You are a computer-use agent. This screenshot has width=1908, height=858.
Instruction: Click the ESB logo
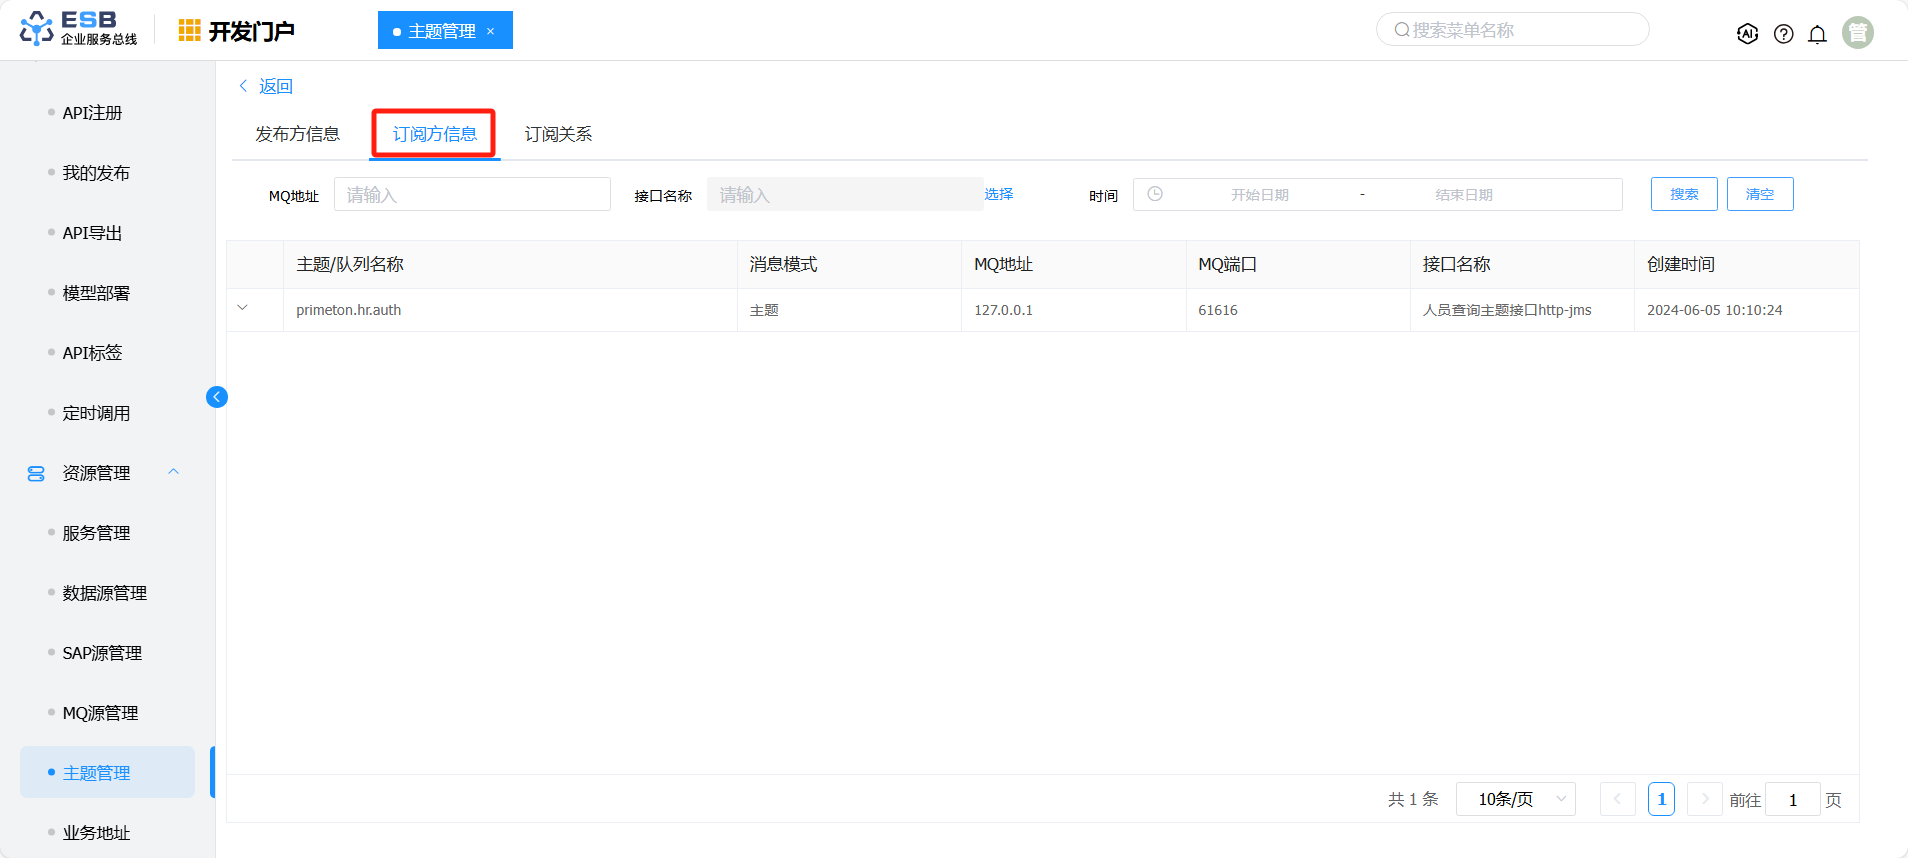pyautogui.click(x=78, y=29)
